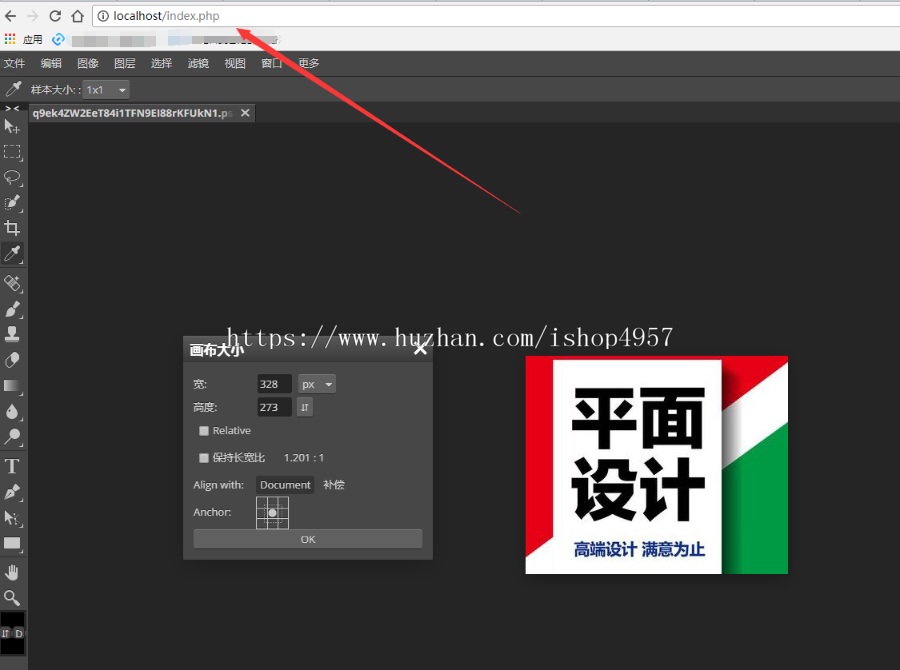This screenshot has height=670, width=900.
Task: Open the 滤镜 menu
Action: pyautogui.click(x=197, y=62)
